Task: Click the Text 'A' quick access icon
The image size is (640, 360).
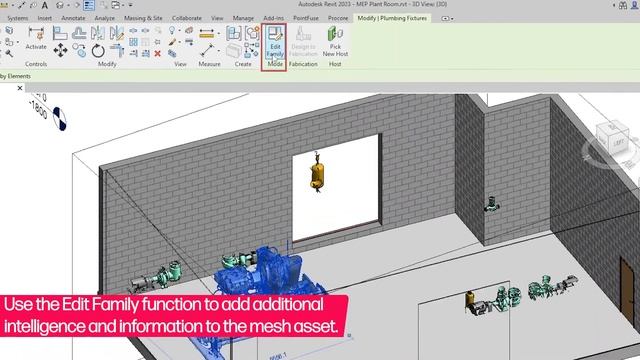Action: point(45,5)
